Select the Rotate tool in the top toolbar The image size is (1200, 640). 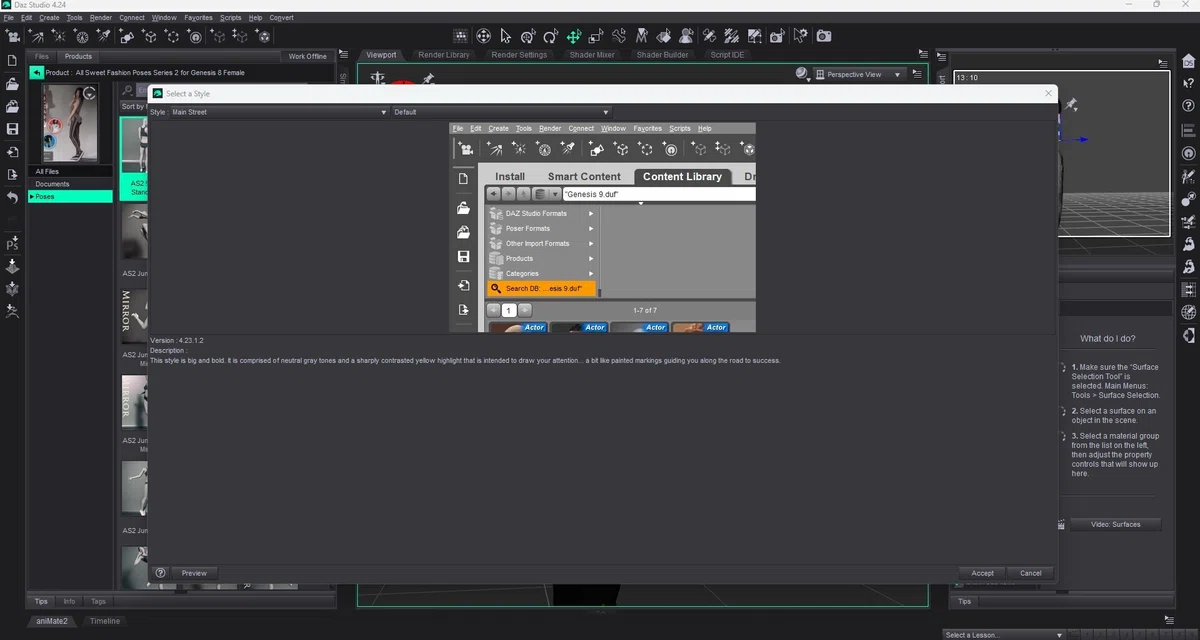pos(551,36)
